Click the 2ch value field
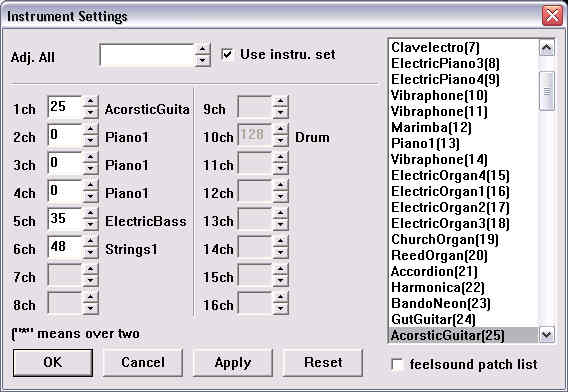Screen dimensions: 568x392 (x=65, y=135)
